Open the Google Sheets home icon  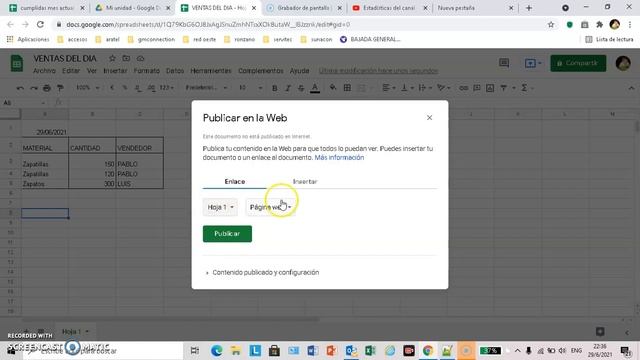coord(17,63)
